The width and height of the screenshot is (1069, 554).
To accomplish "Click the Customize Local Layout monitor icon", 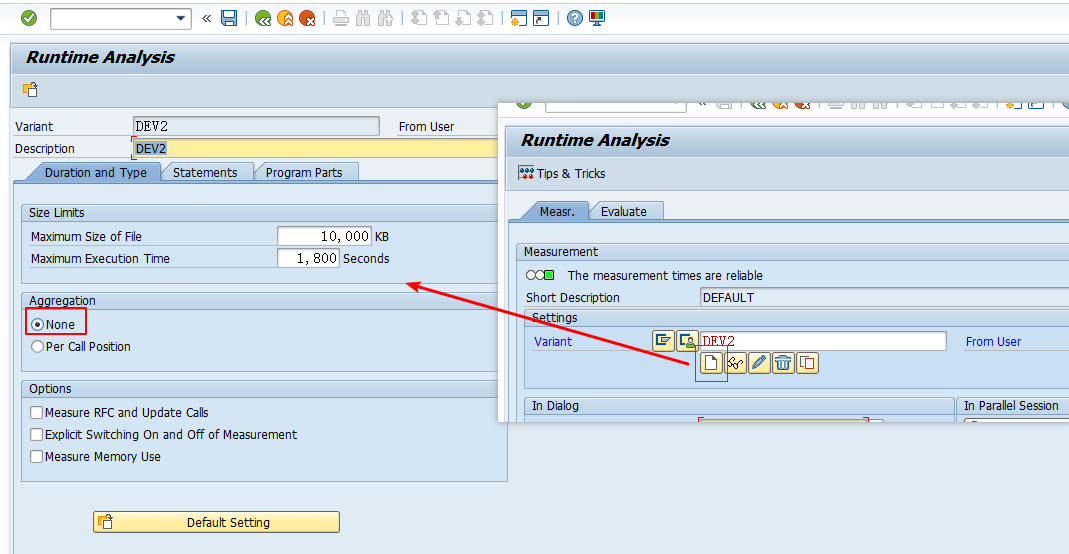I will [597, 18].
